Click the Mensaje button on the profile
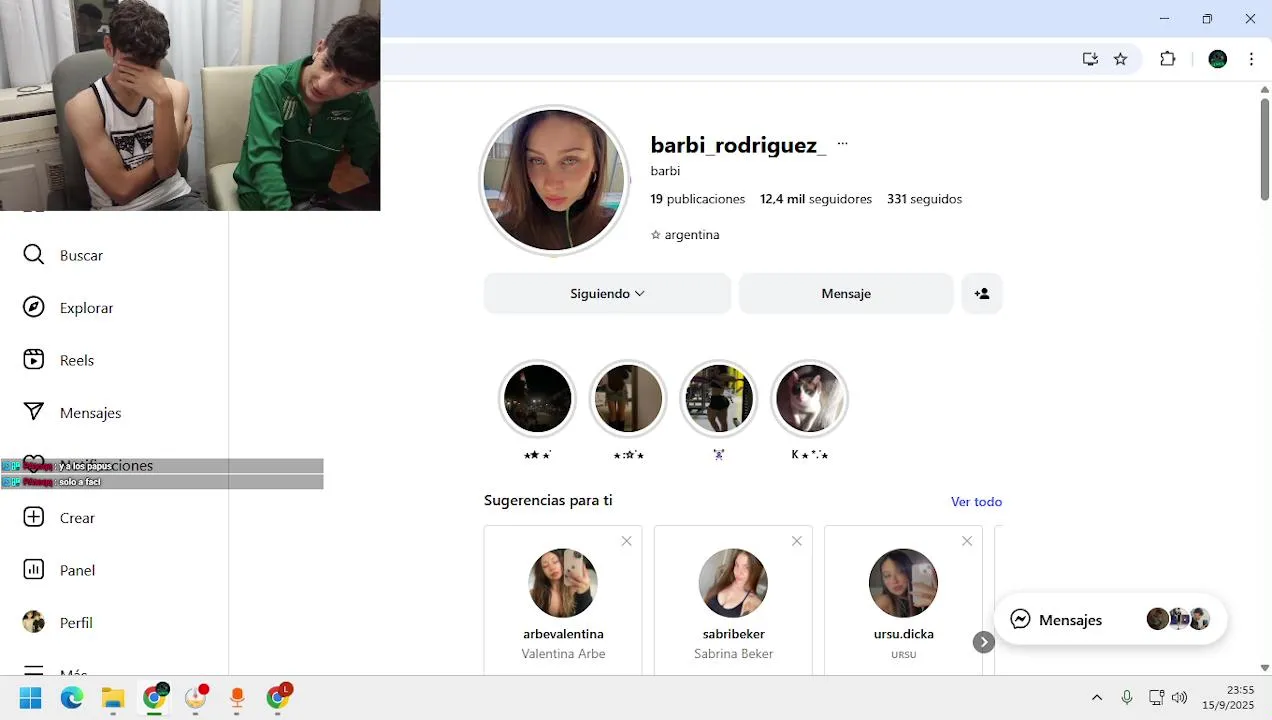 (846, 293)
